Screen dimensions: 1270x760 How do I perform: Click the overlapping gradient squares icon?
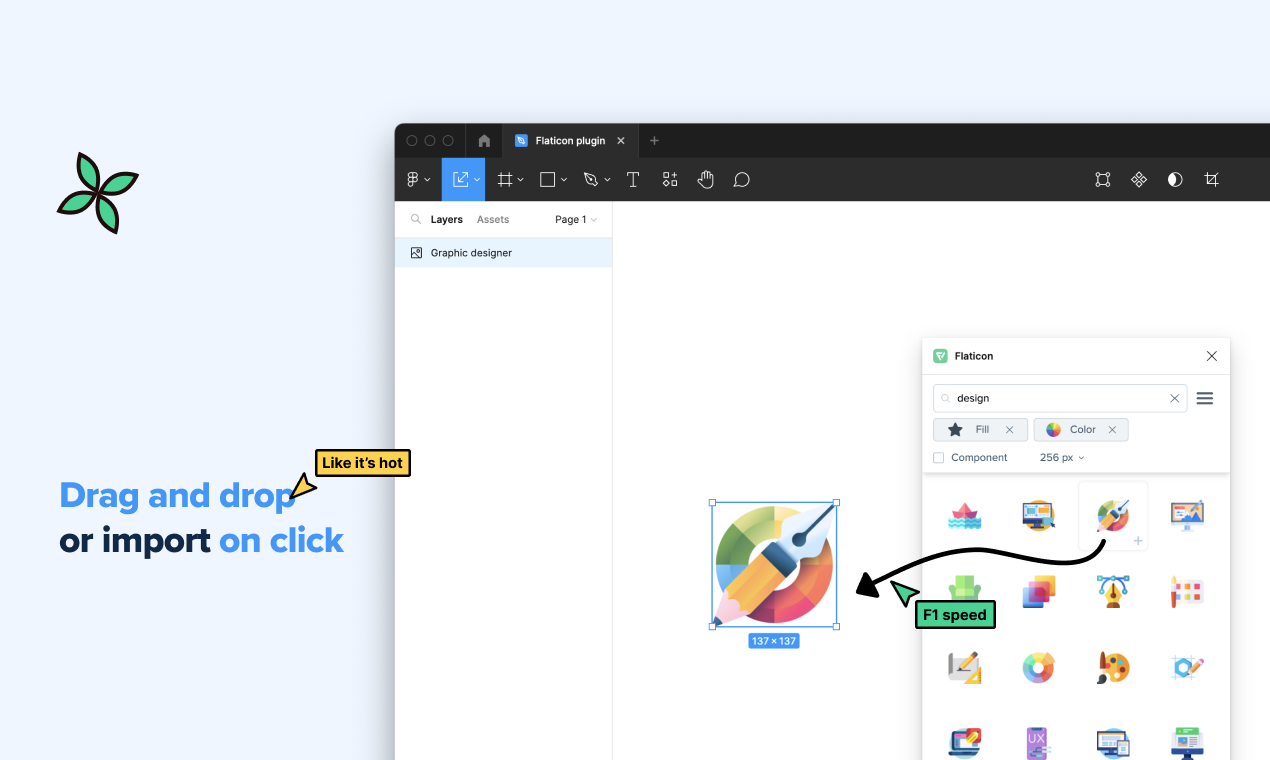coord(1038,591)
